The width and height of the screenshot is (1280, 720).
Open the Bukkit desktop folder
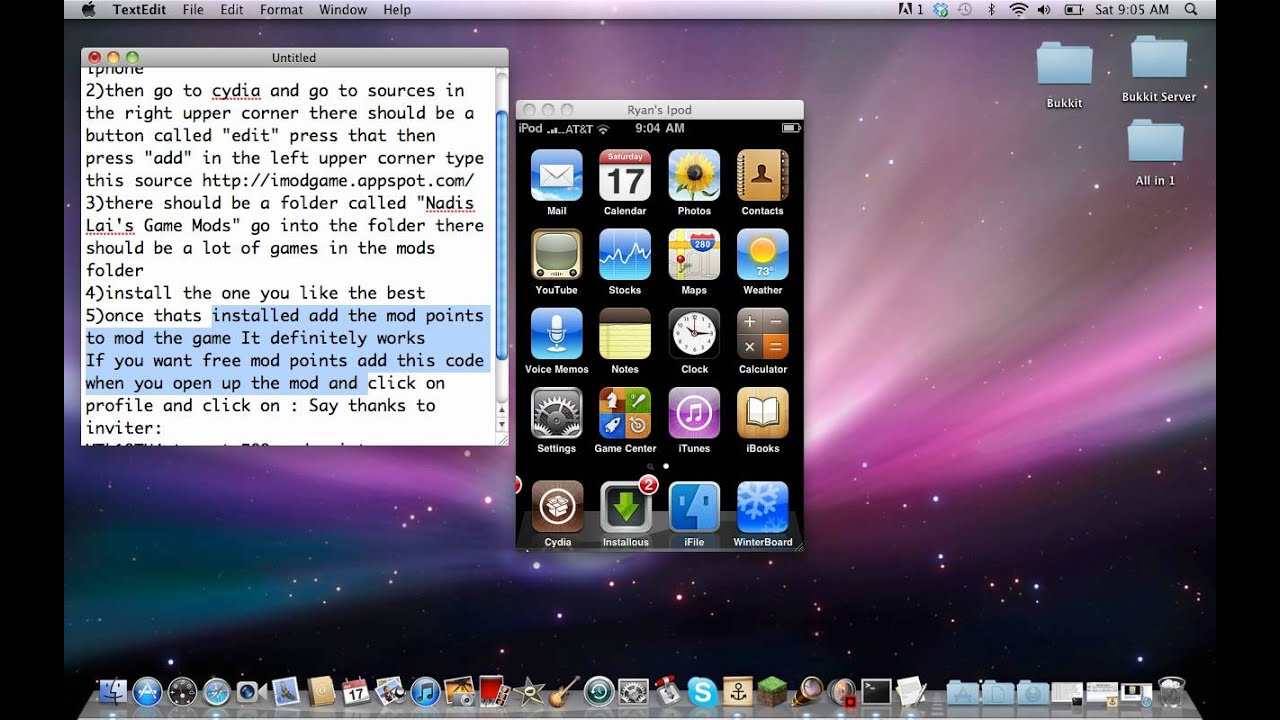coord(1064,64)
